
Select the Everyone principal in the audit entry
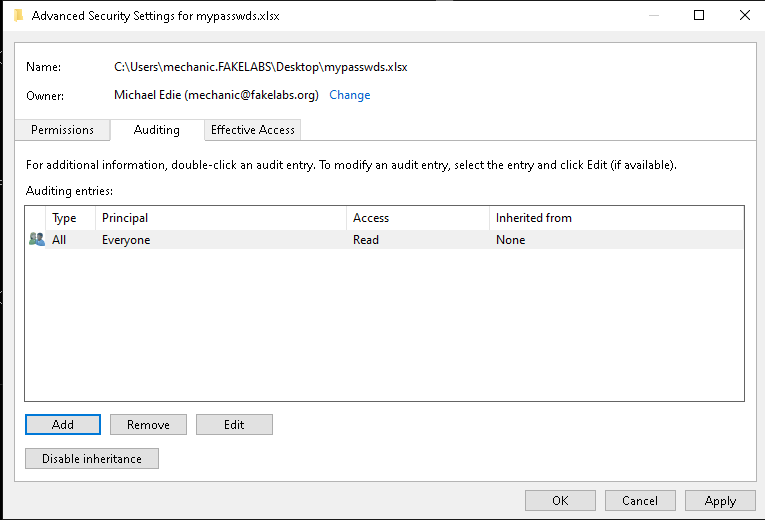pyautogui.click(x=126, y=240)
